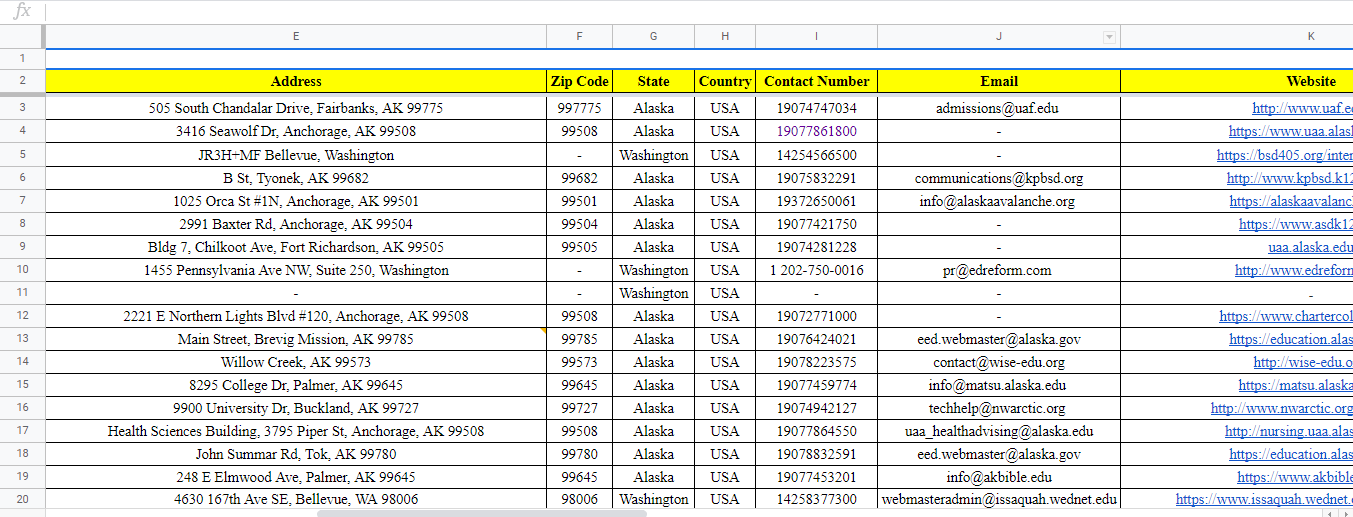Viewport: 1353px width, 517px height.
Task: Select column K header
Action: click(x=1236, y=36)
